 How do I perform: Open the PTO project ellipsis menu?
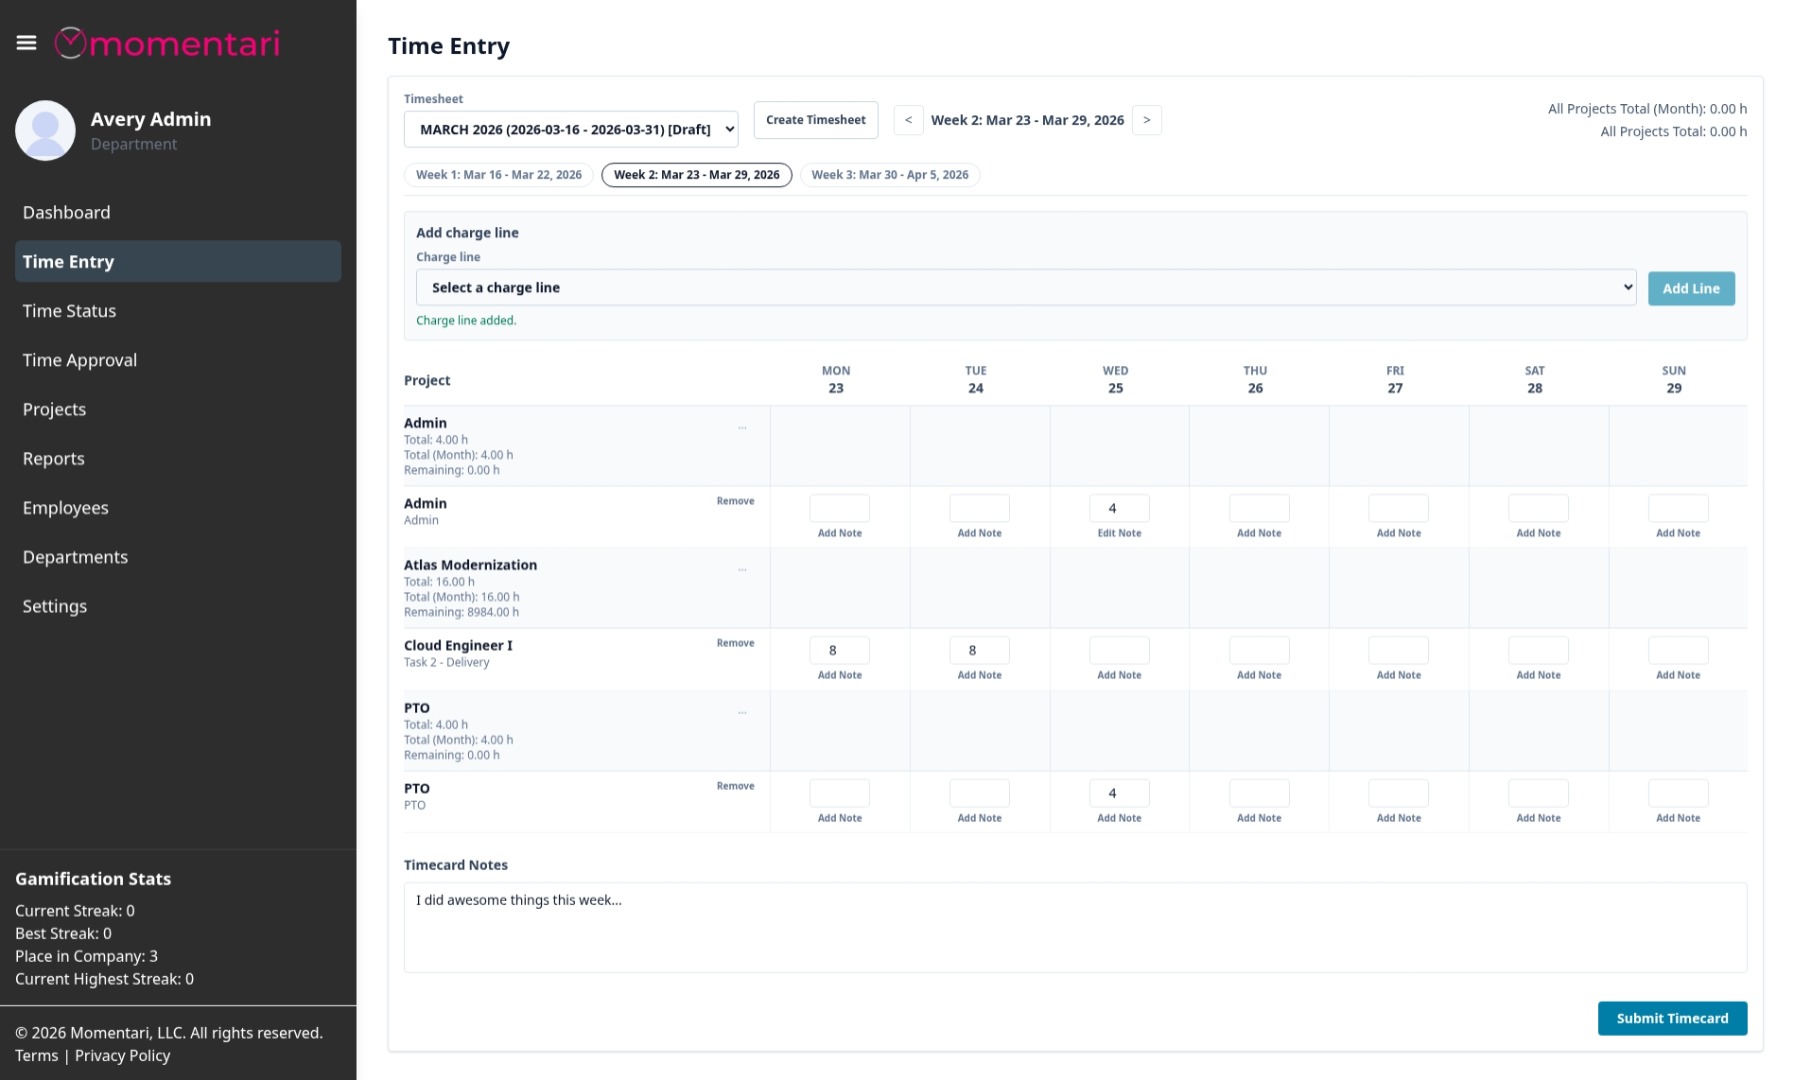click(742, 712)
